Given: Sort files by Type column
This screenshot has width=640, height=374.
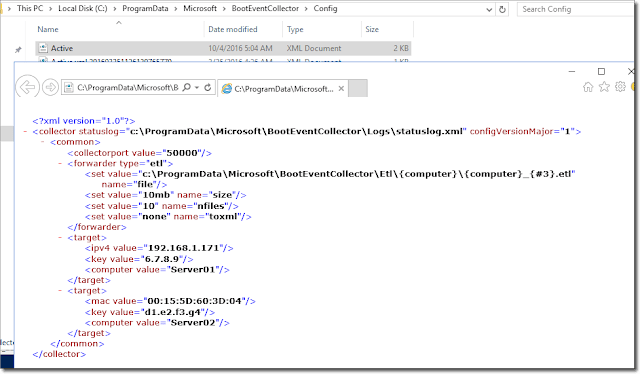Looking at the screenshot, I should click(x=295, y=29).
